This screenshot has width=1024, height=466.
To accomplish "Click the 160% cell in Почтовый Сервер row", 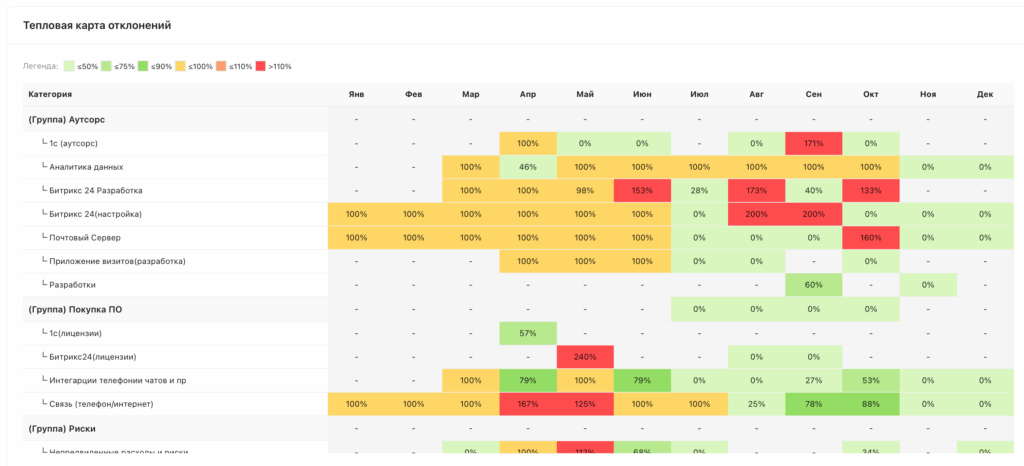I will pos(871,238).
